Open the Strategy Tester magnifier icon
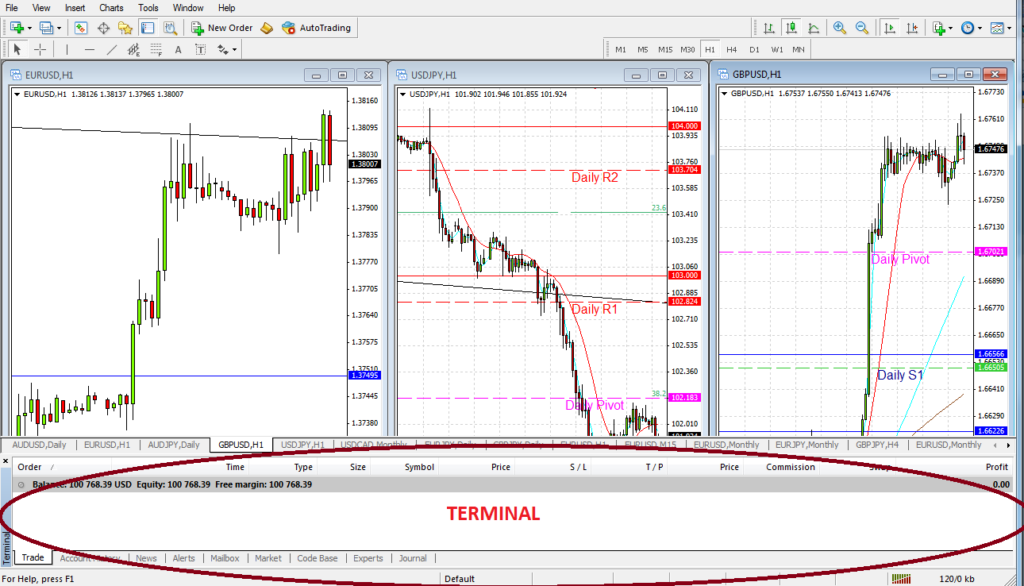This screenshot has height=586, width=1024. [170, 27]
